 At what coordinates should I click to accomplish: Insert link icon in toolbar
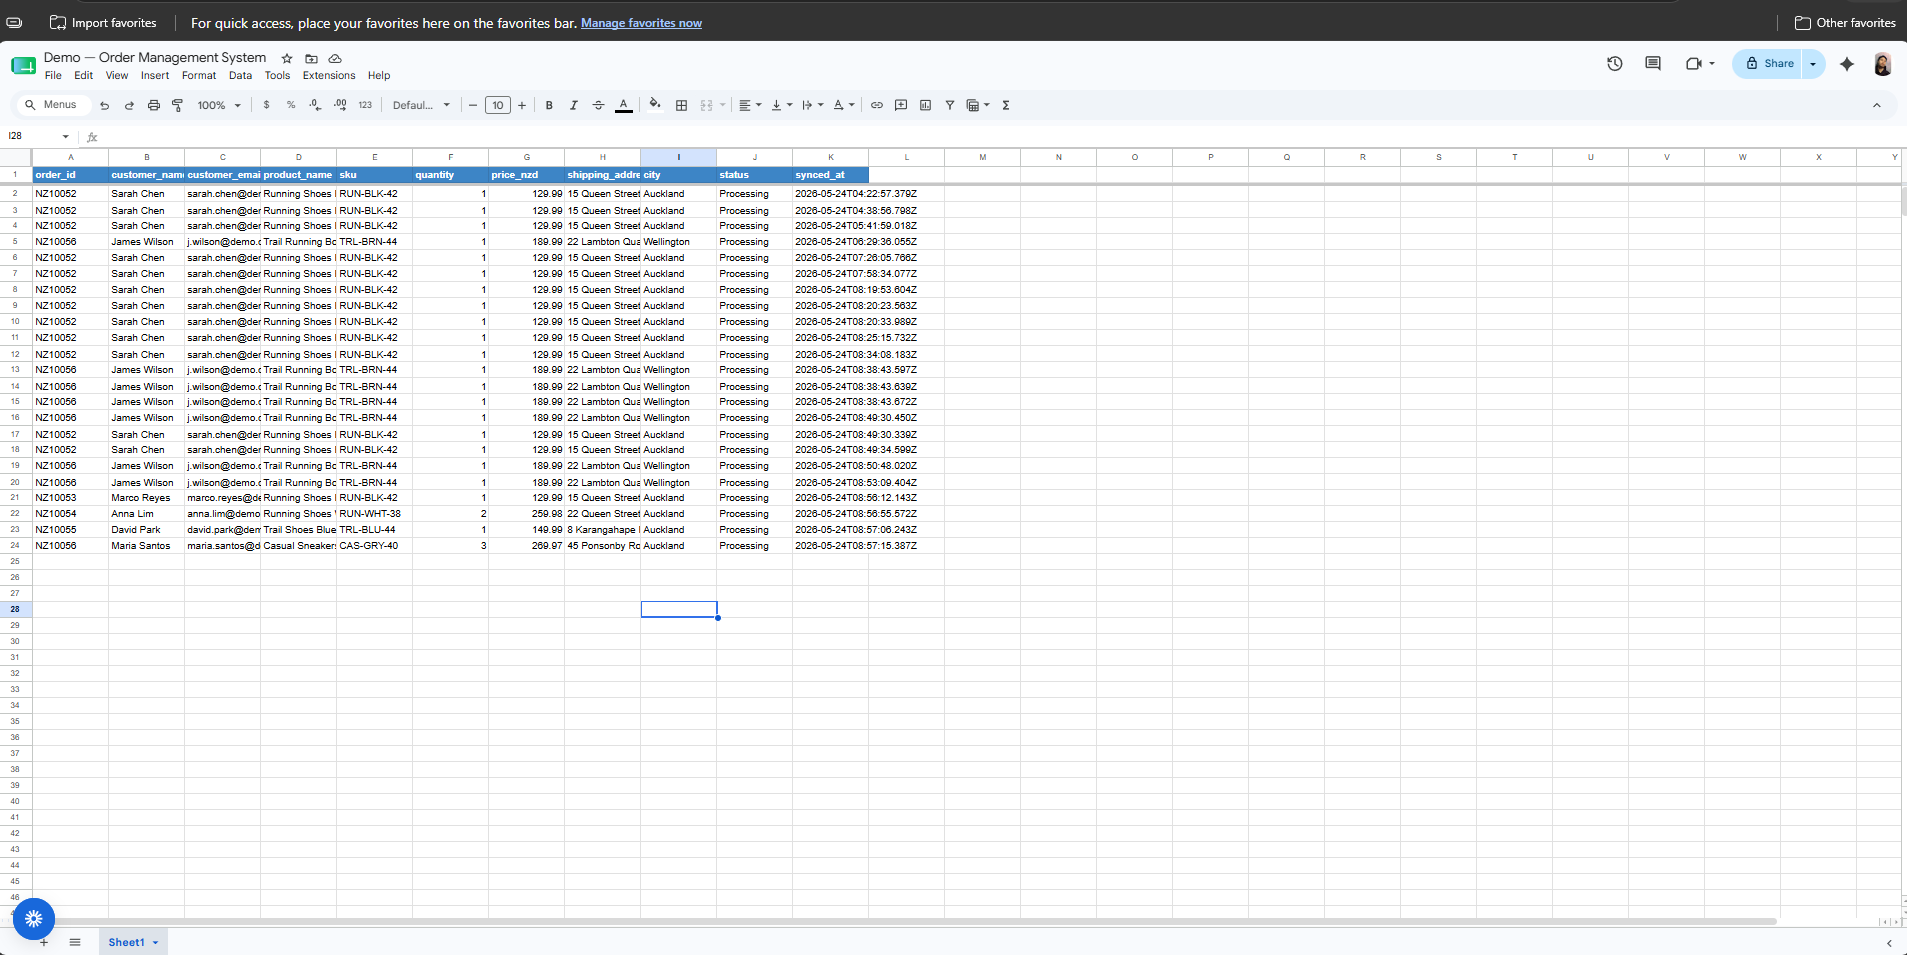(x=877, y=105)
